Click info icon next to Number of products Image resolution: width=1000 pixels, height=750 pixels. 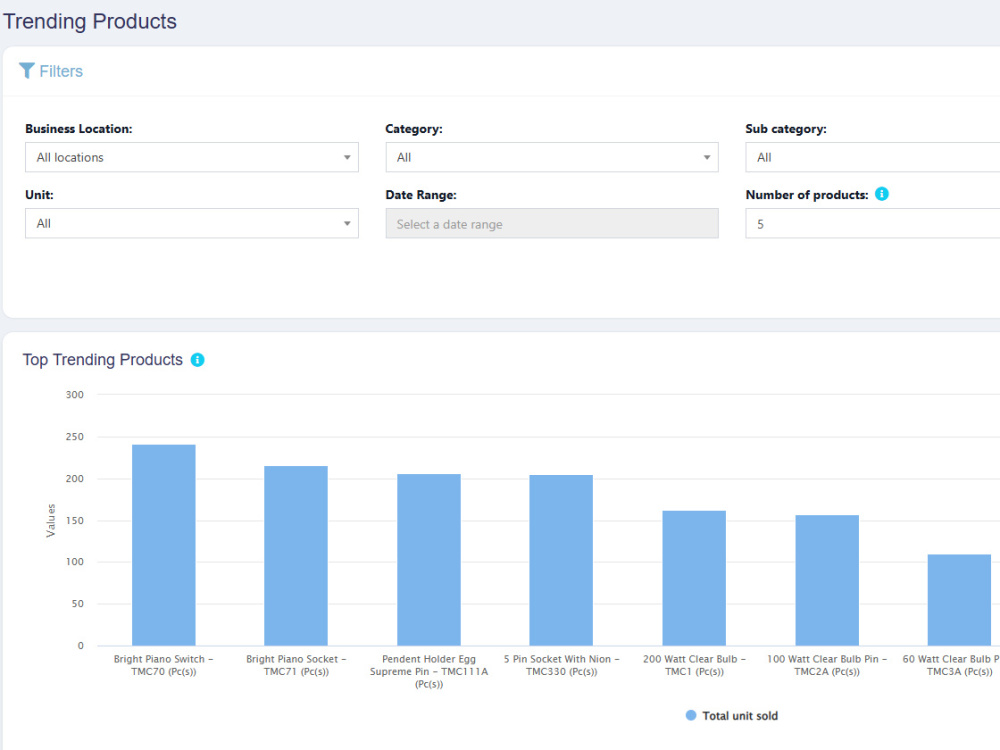pyautogui.click(x=882, y=194)
